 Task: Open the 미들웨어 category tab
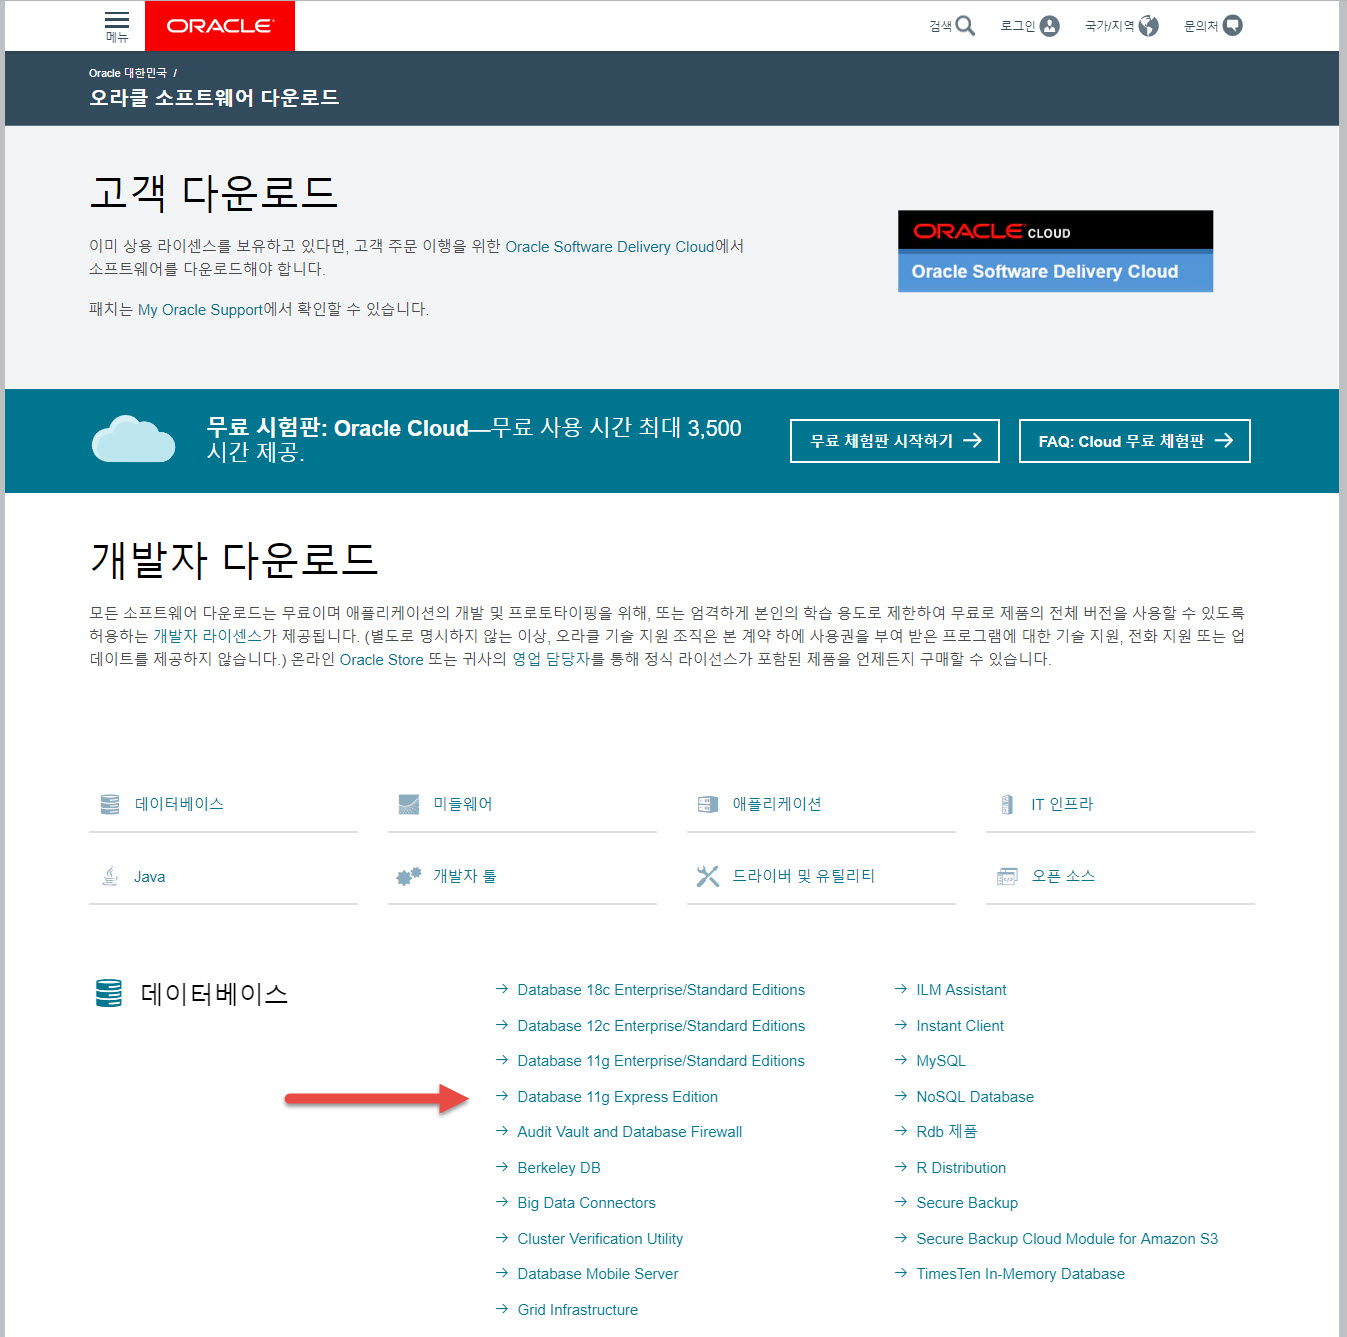coord(522,804)
